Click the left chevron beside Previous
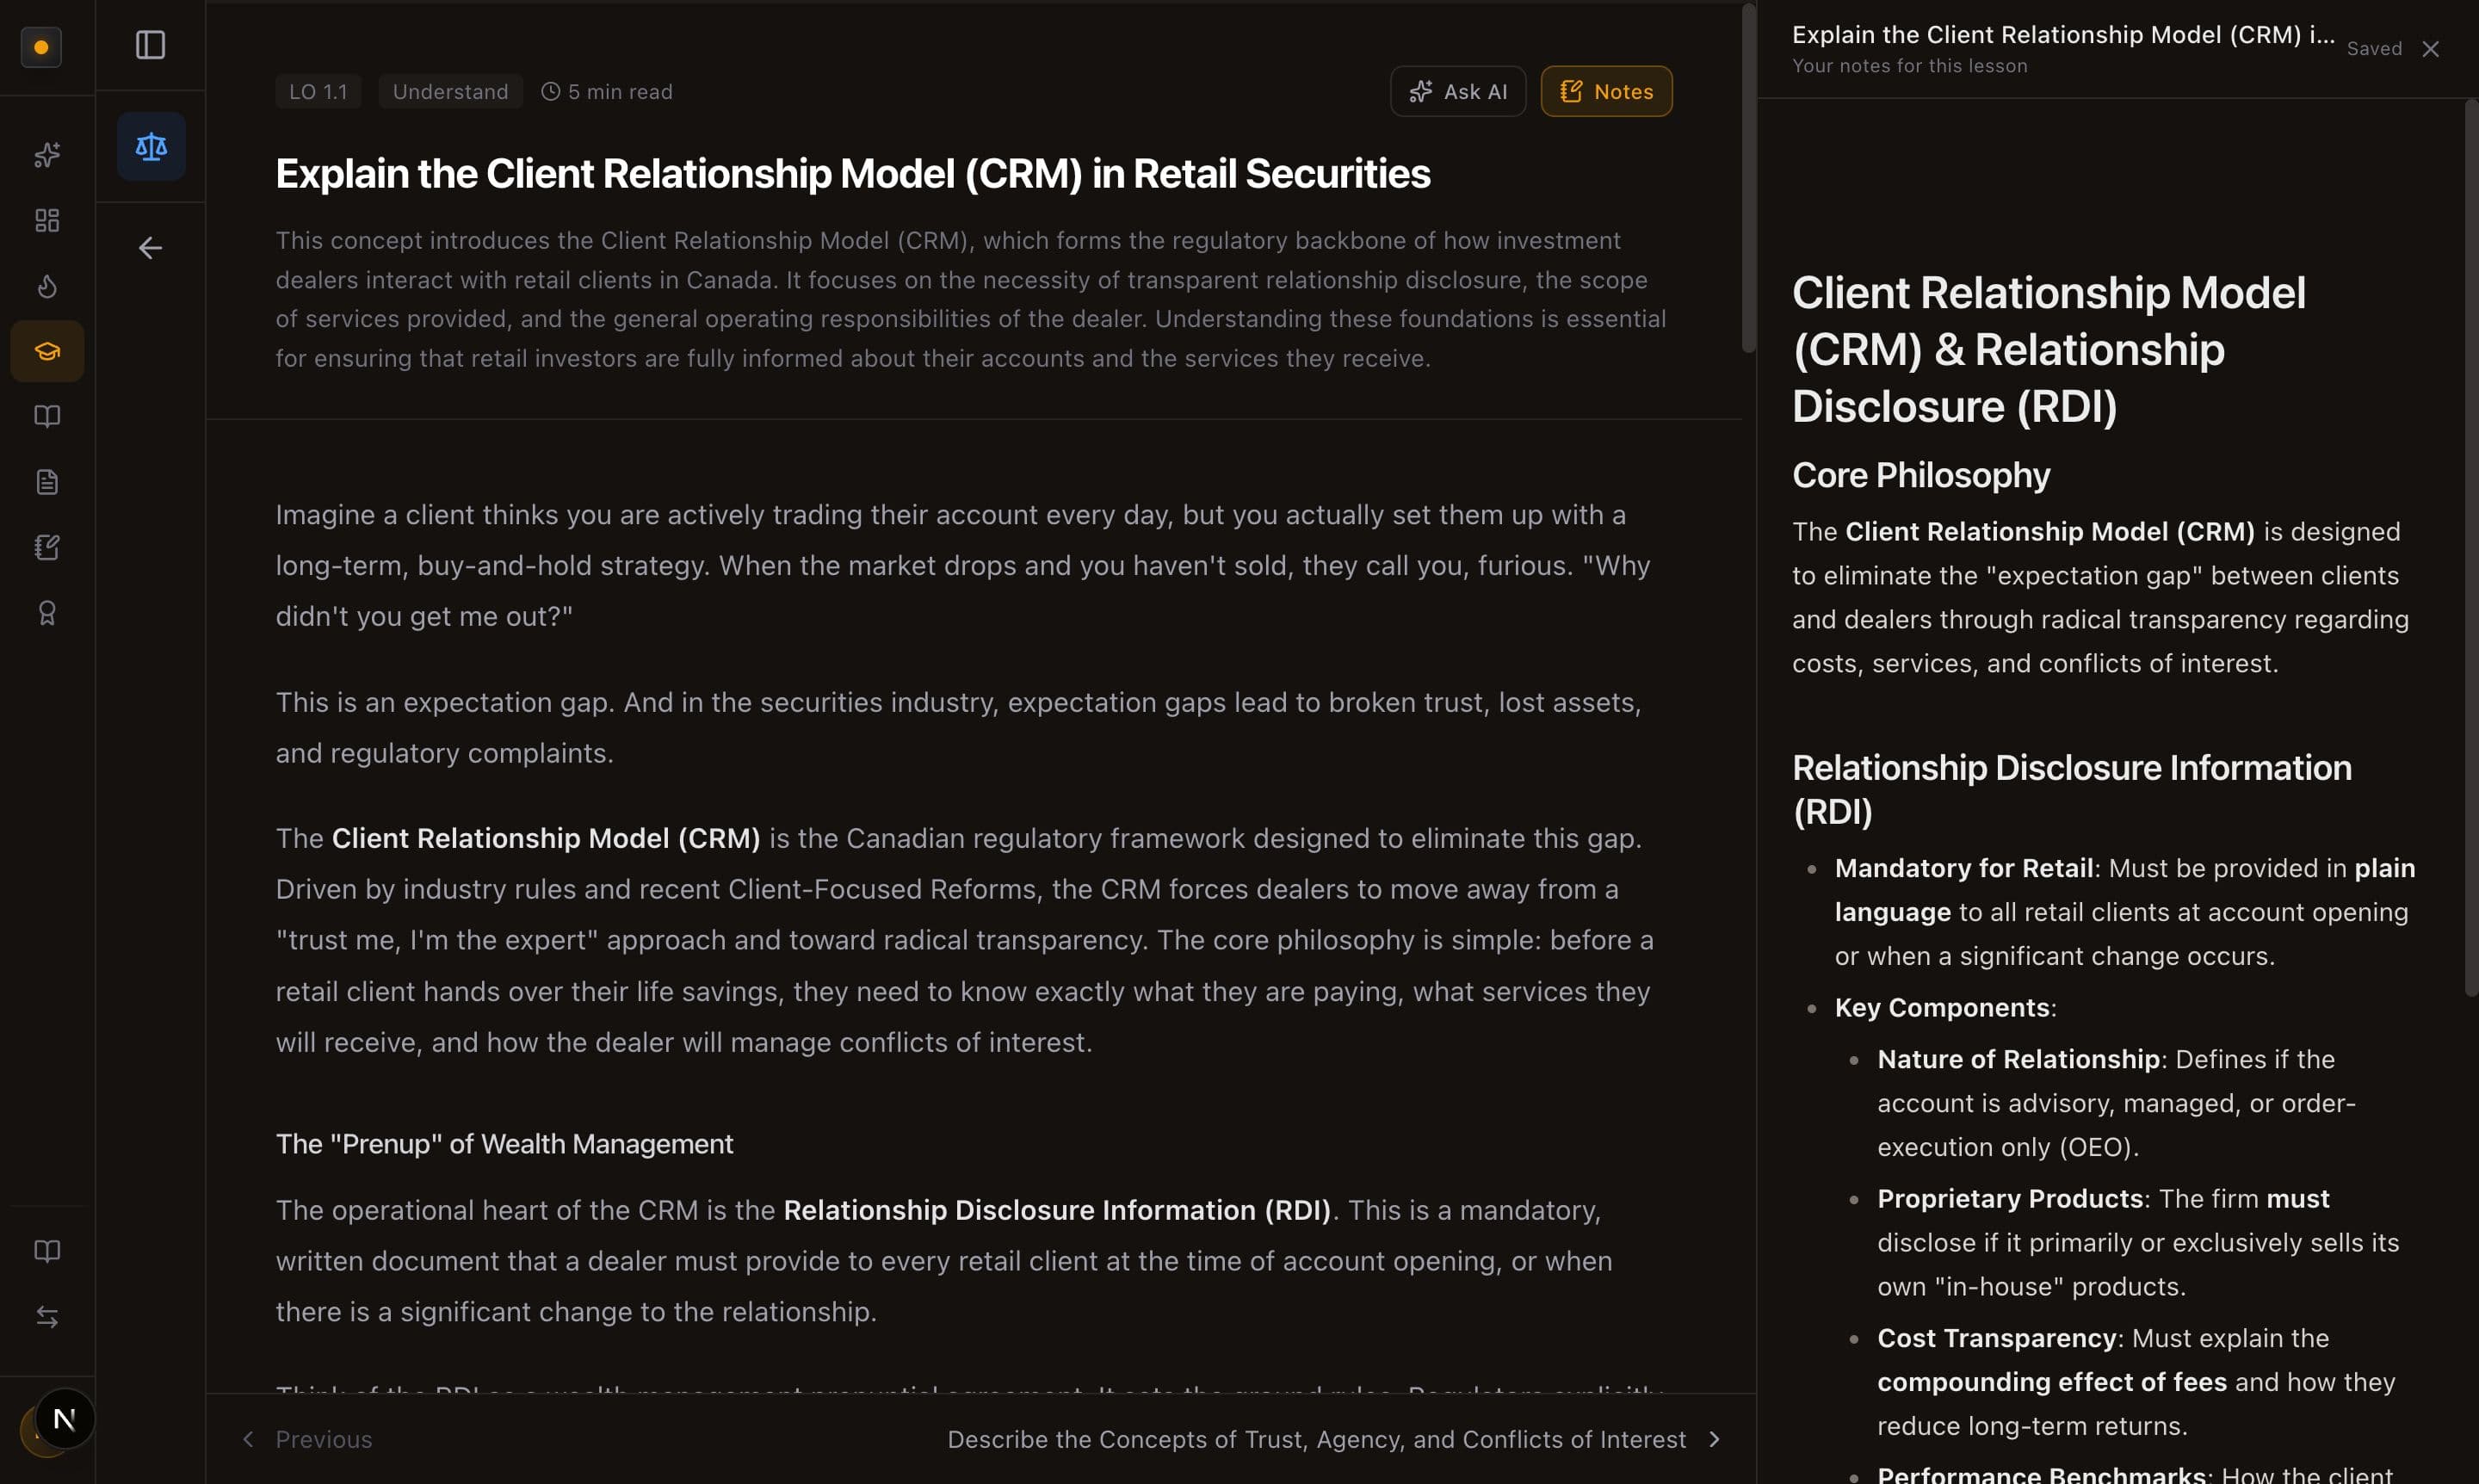This screenshot has height=1484, width=2479. 249,1439
